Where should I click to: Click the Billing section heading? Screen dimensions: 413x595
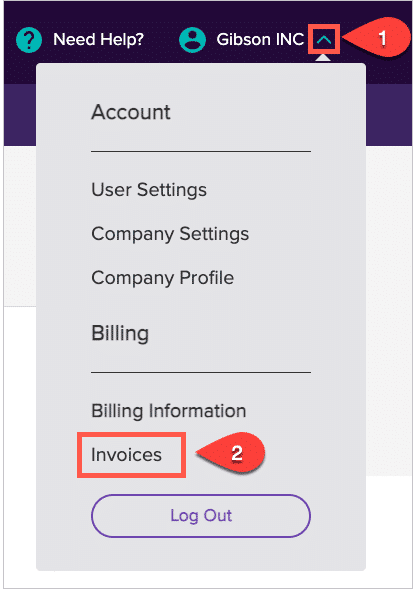(x=120, y=334)
